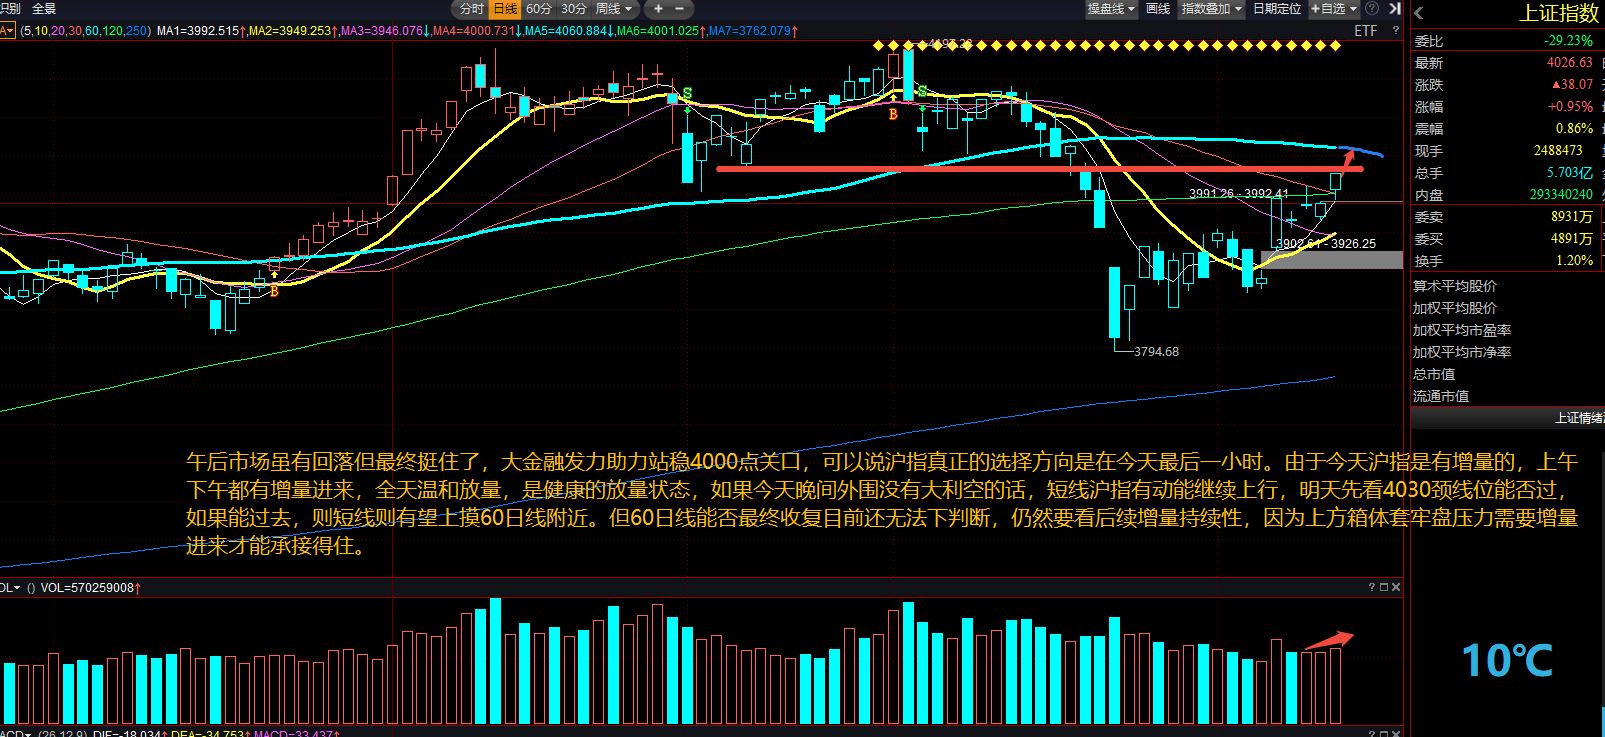Click 自选 to add to watchlist
The width and height of the screenshot is (1605, 737).
(1333, 9)
